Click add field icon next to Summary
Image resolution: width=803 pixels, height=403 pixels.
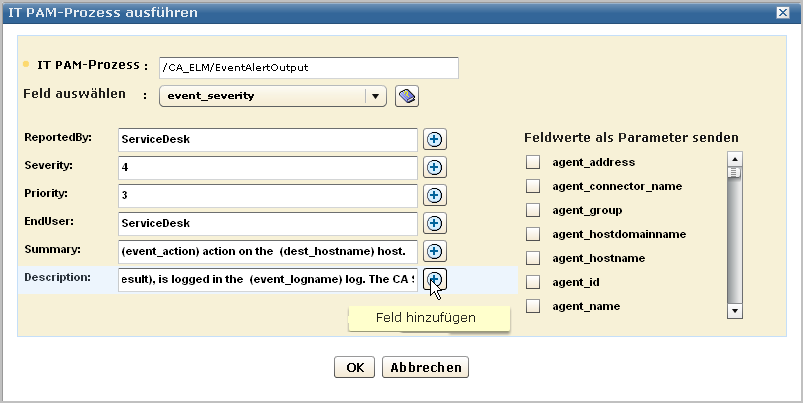pos(434,251)
